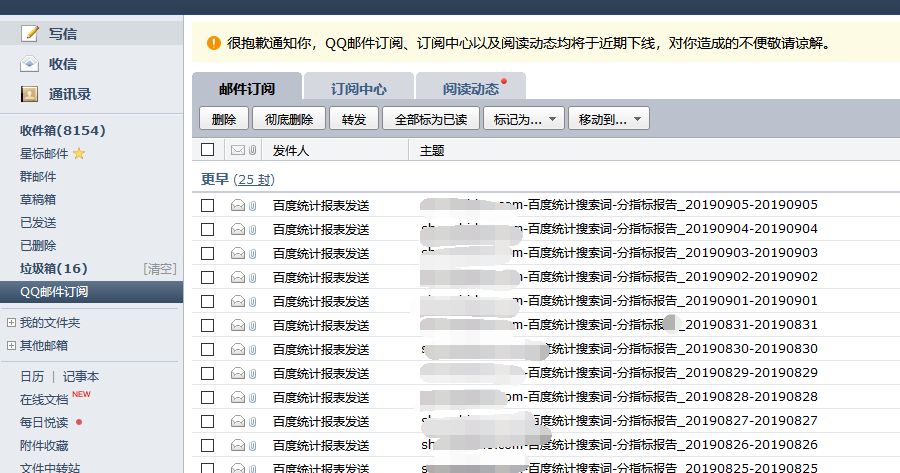
Task: Check the box for the 20190904 report email
Action: tap(208, 230)
